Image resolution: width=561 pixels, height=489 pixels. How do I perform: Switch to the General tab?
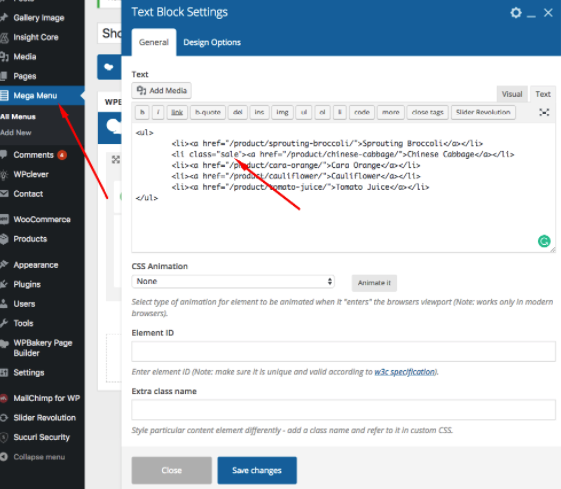[x=153, y=42]
